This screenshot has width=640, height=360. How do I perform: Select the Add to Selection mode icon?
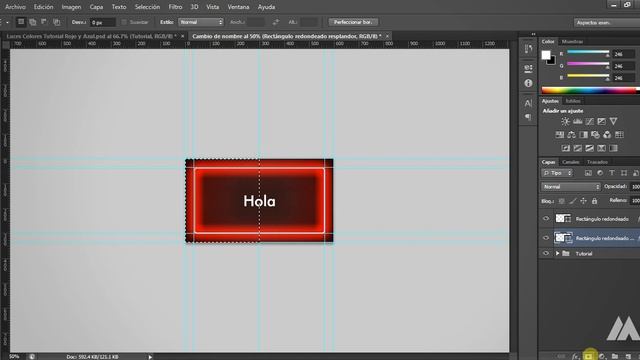coord(33,22)
